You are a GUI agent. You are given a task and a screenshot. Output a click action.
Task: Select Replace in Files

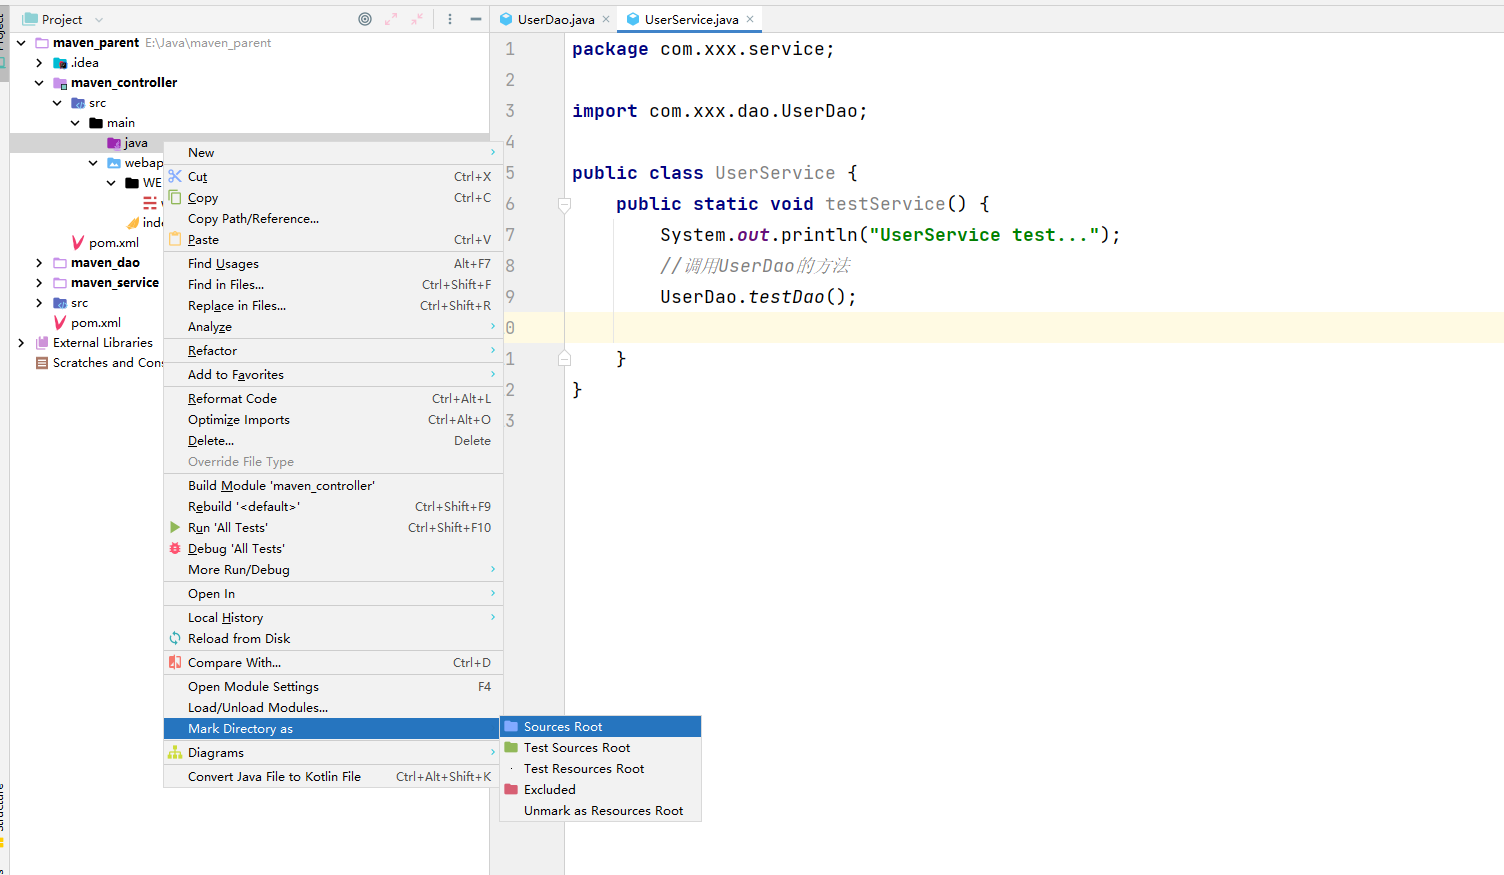point(333,306)
